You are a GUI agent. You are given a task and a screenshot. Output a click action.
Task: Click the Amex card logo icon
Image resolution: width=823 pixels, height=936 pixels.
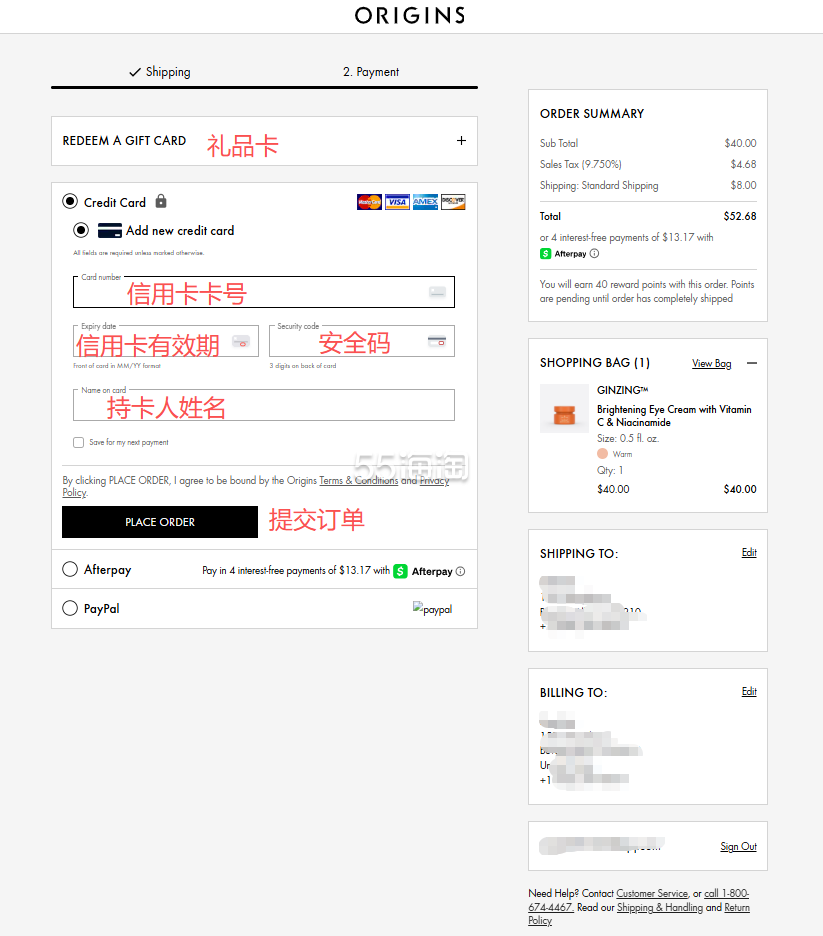[x=426, y=202]
